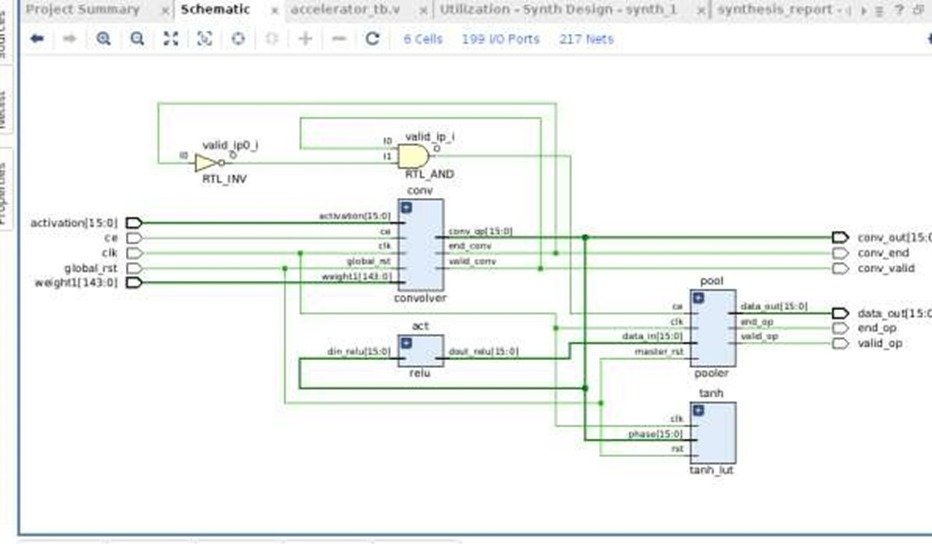
Task: Click the 217 Nets link
Action: tap(586, 39)
